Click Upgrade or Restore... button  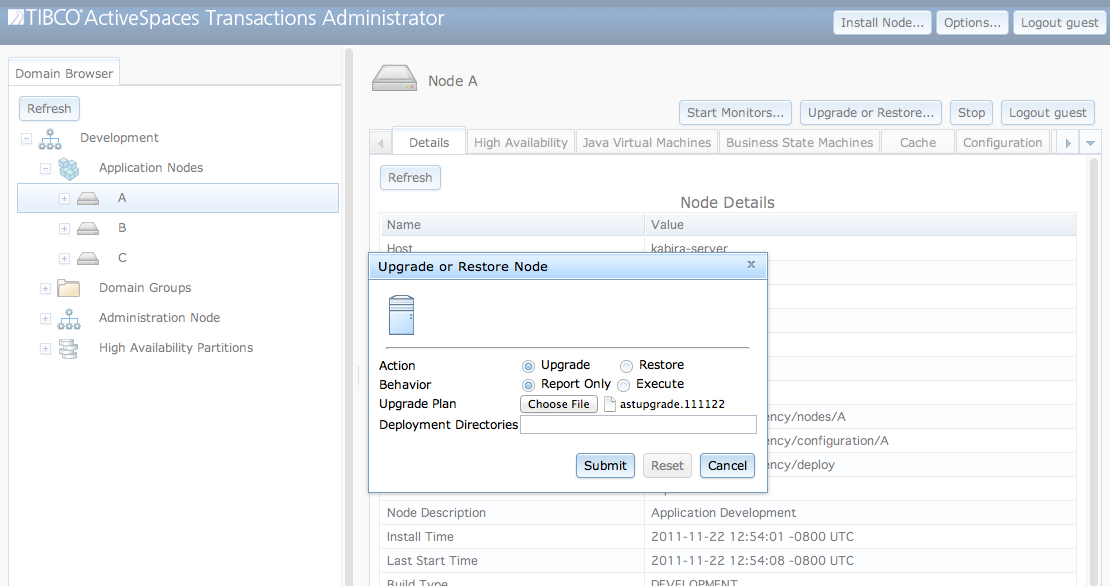click(x=871, y=113)
